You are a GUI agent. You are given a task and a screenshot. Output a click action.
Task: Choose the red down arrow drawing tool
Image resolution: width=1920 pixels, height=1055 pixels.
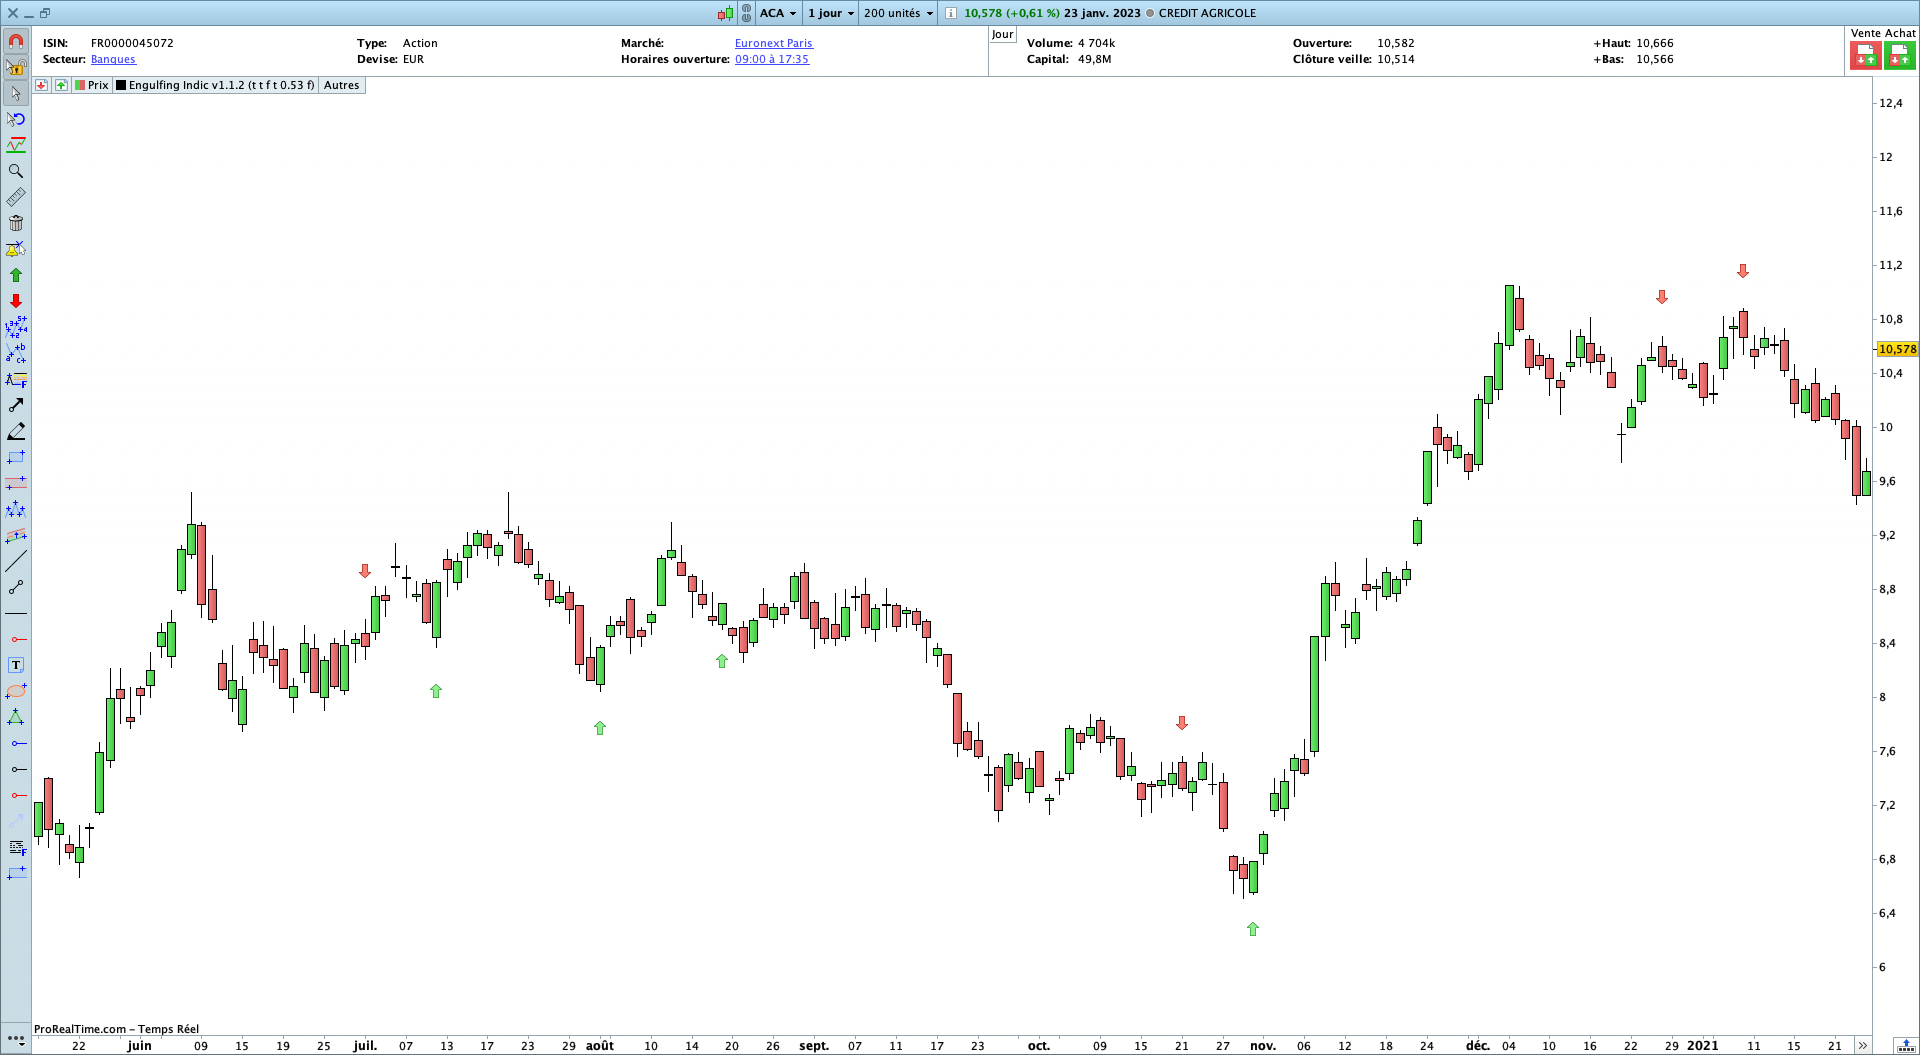pyautogui.click(x=16, y=301)
